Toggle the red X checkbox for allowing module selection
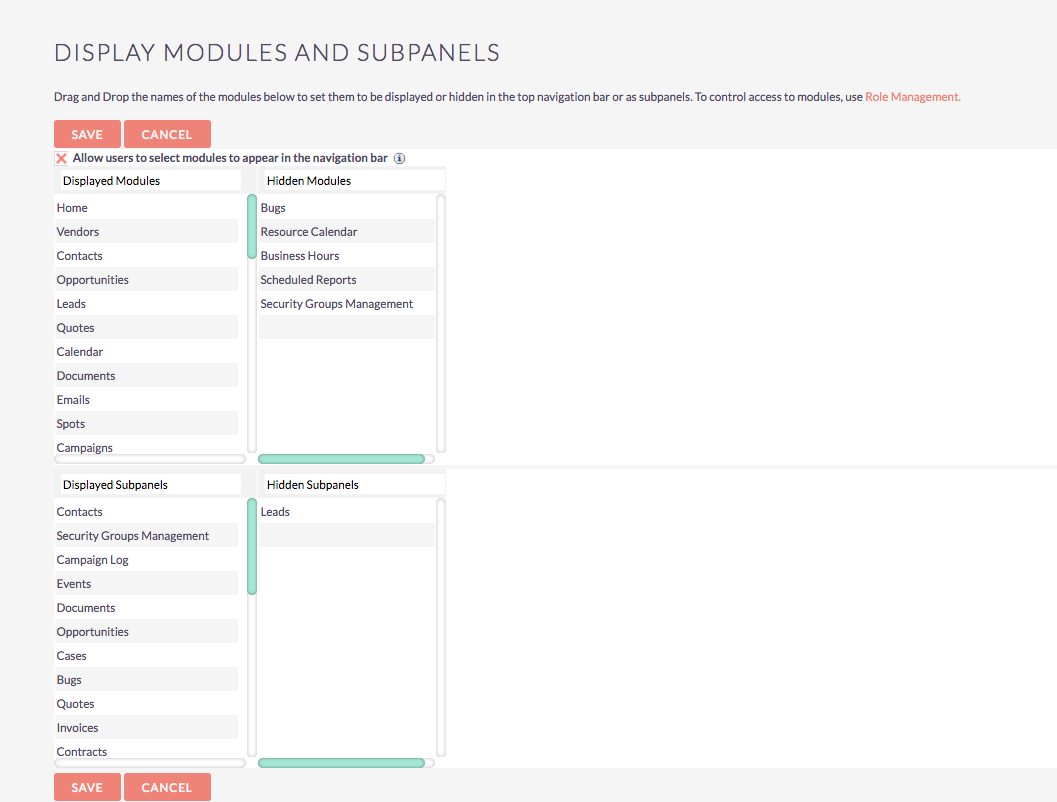The width and height of the screenshot is (1057, 802). pos(59,158)
